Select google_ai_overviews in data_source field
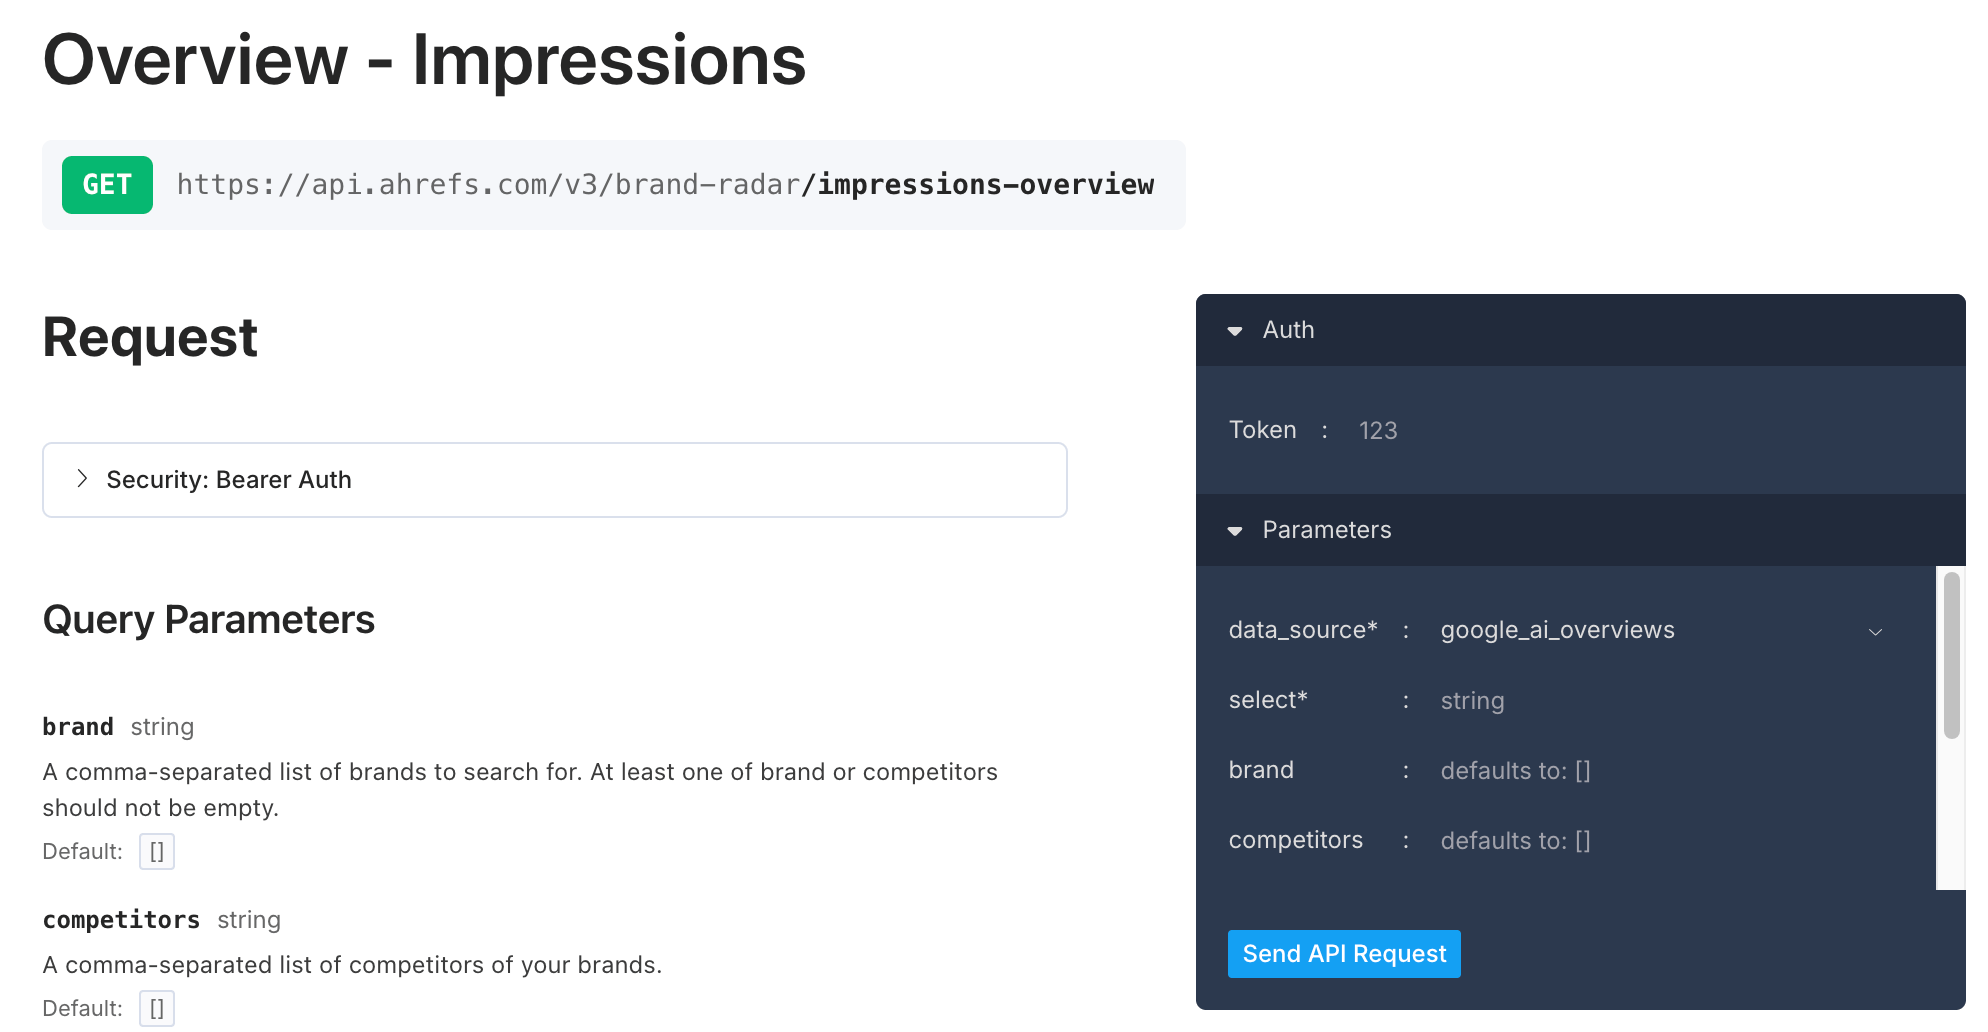 pyautogui.click(x=1557, y=630)
